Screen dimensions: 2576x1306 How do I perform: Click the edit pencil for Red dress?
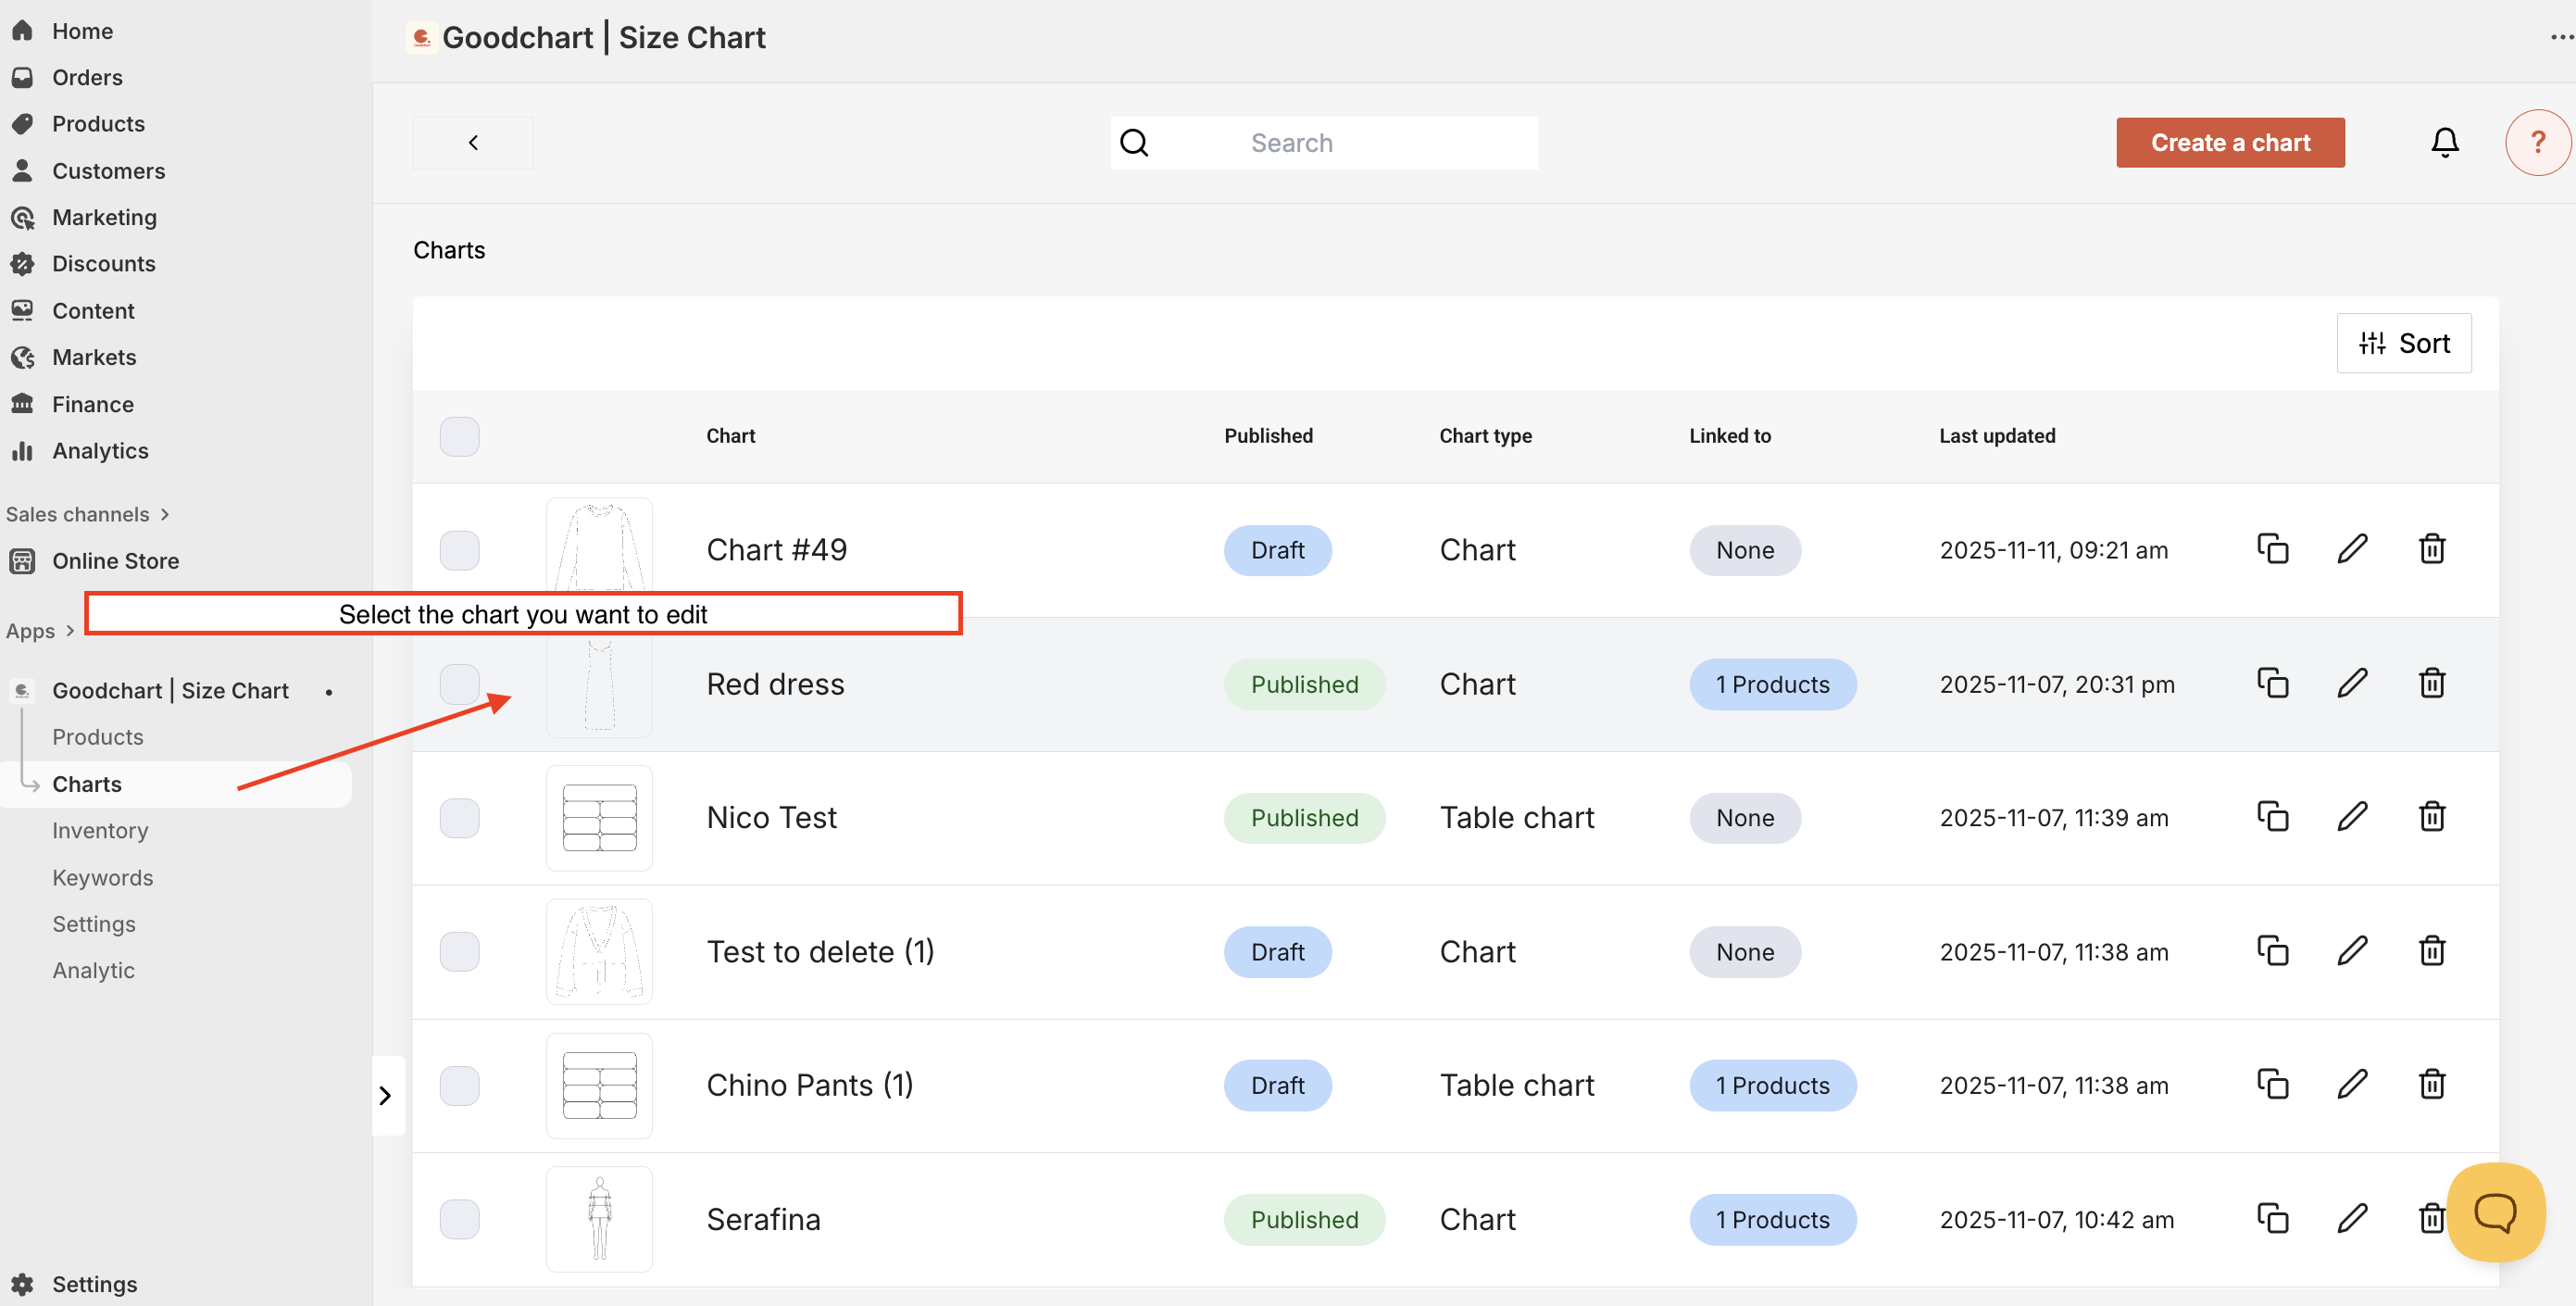(2351, 683)
